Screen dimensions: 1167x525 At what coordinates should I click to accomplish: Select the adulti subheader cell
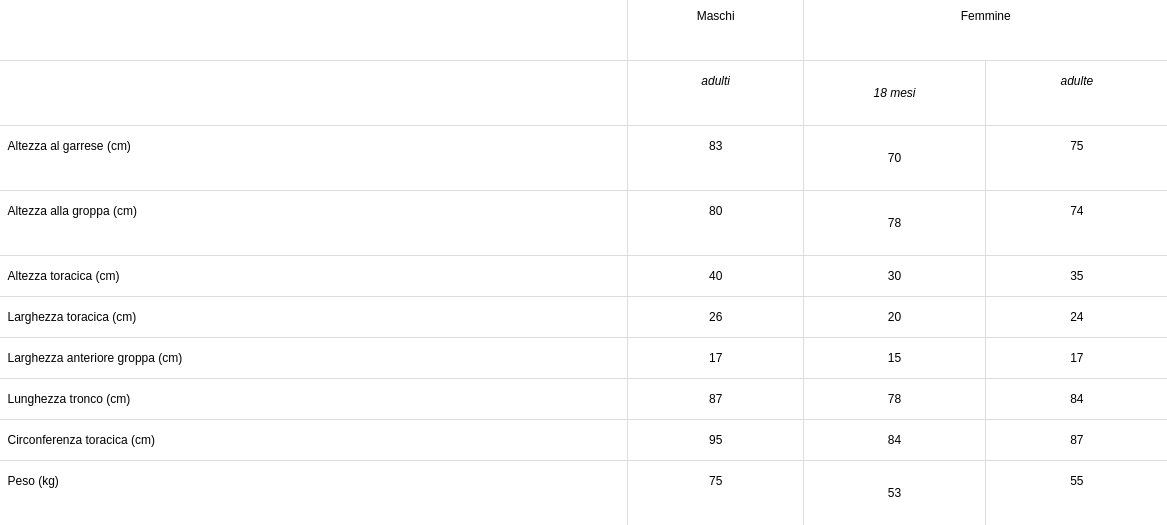tap(715, 81)
